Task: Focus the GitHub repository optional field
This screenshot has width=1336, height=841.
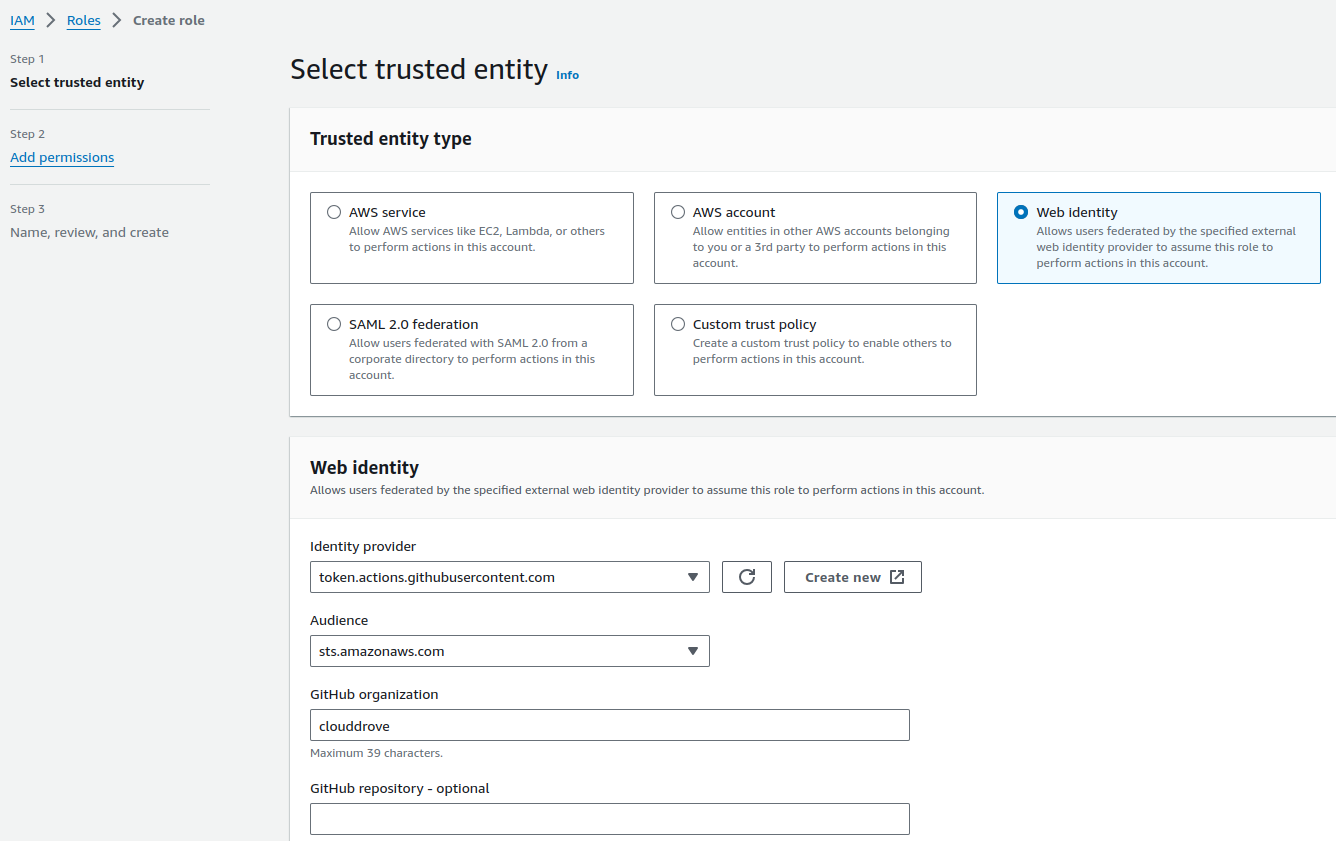Action: 609,818
